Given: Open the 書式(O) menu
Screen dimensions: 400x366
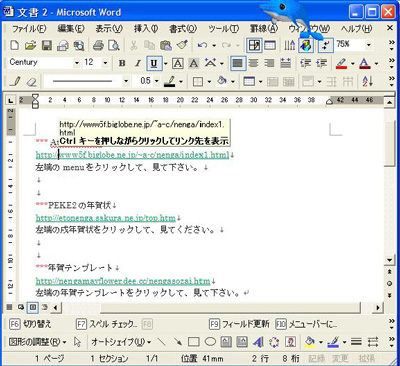Looking at the screenshot, I should point(183,29).
